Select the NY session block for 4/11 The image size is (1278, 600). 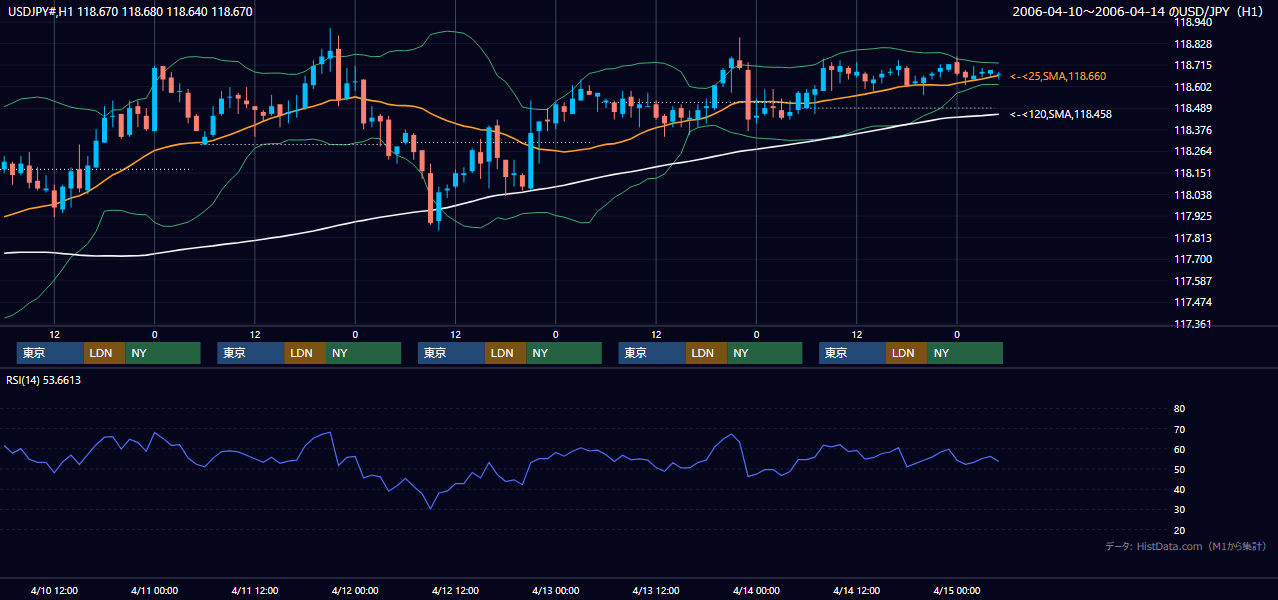tap(363, 353)
